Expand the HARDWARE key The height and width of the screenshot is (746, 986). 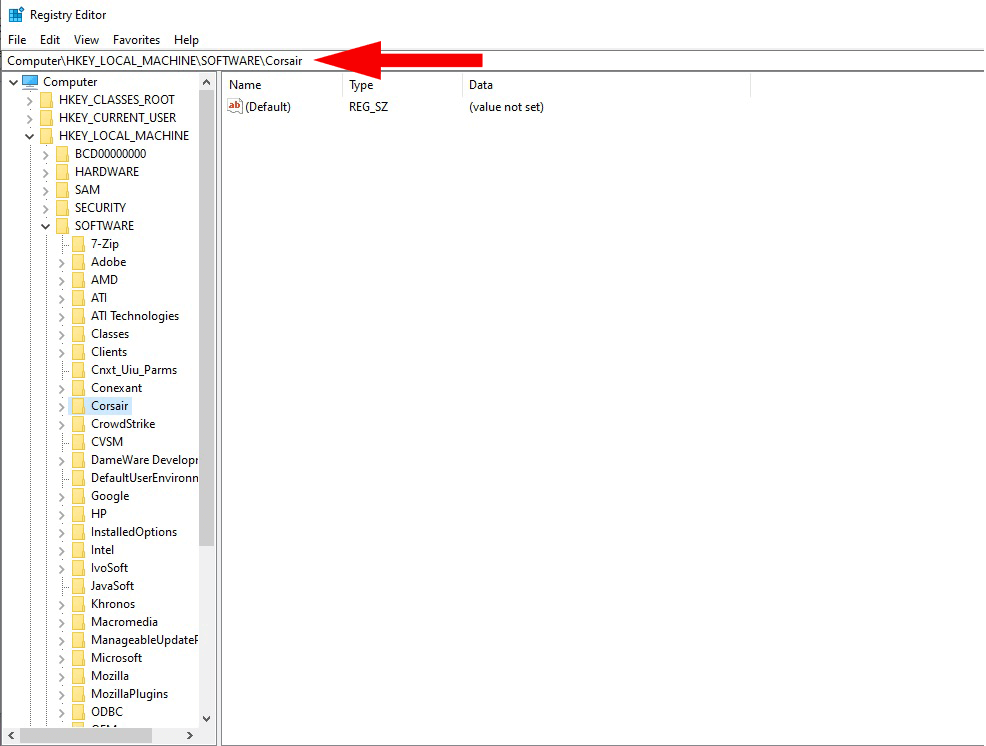(x=45, y=172)
